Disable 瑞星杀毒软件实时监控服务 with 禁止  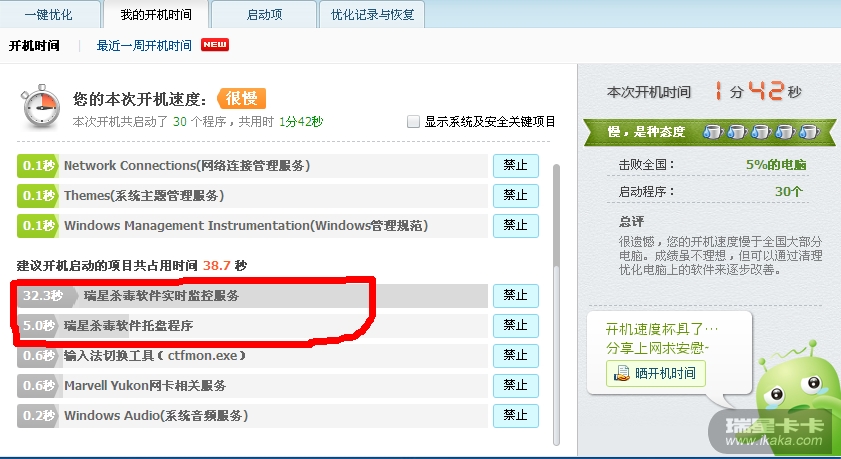tap(515, 295)
